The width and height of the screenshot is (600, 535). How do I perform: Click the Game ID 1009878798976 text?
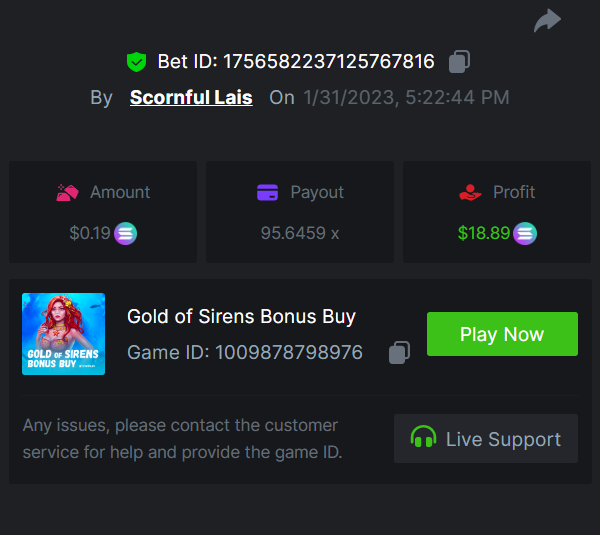tap(245, 353)
